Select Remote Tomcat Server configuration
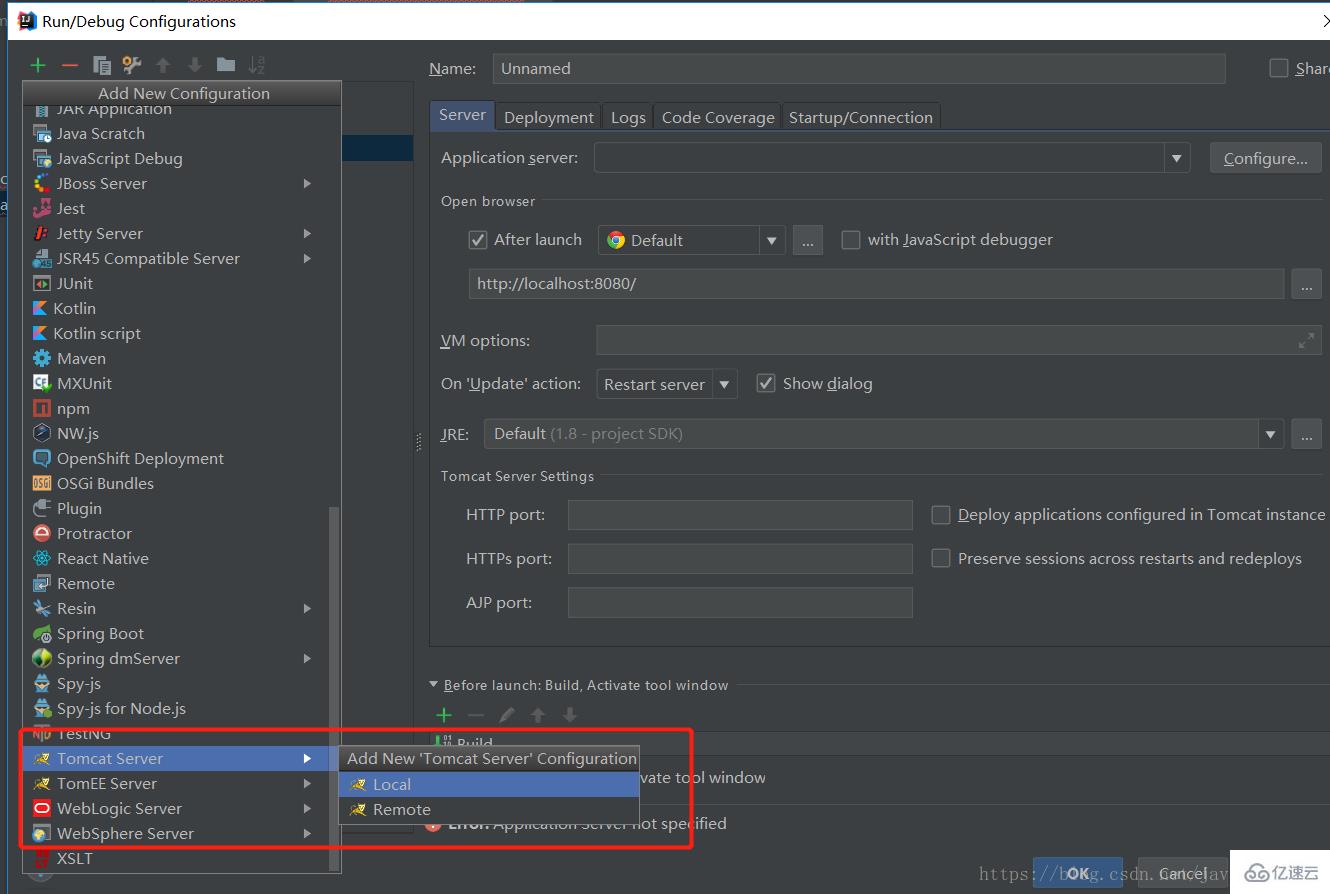 point(489,809)
